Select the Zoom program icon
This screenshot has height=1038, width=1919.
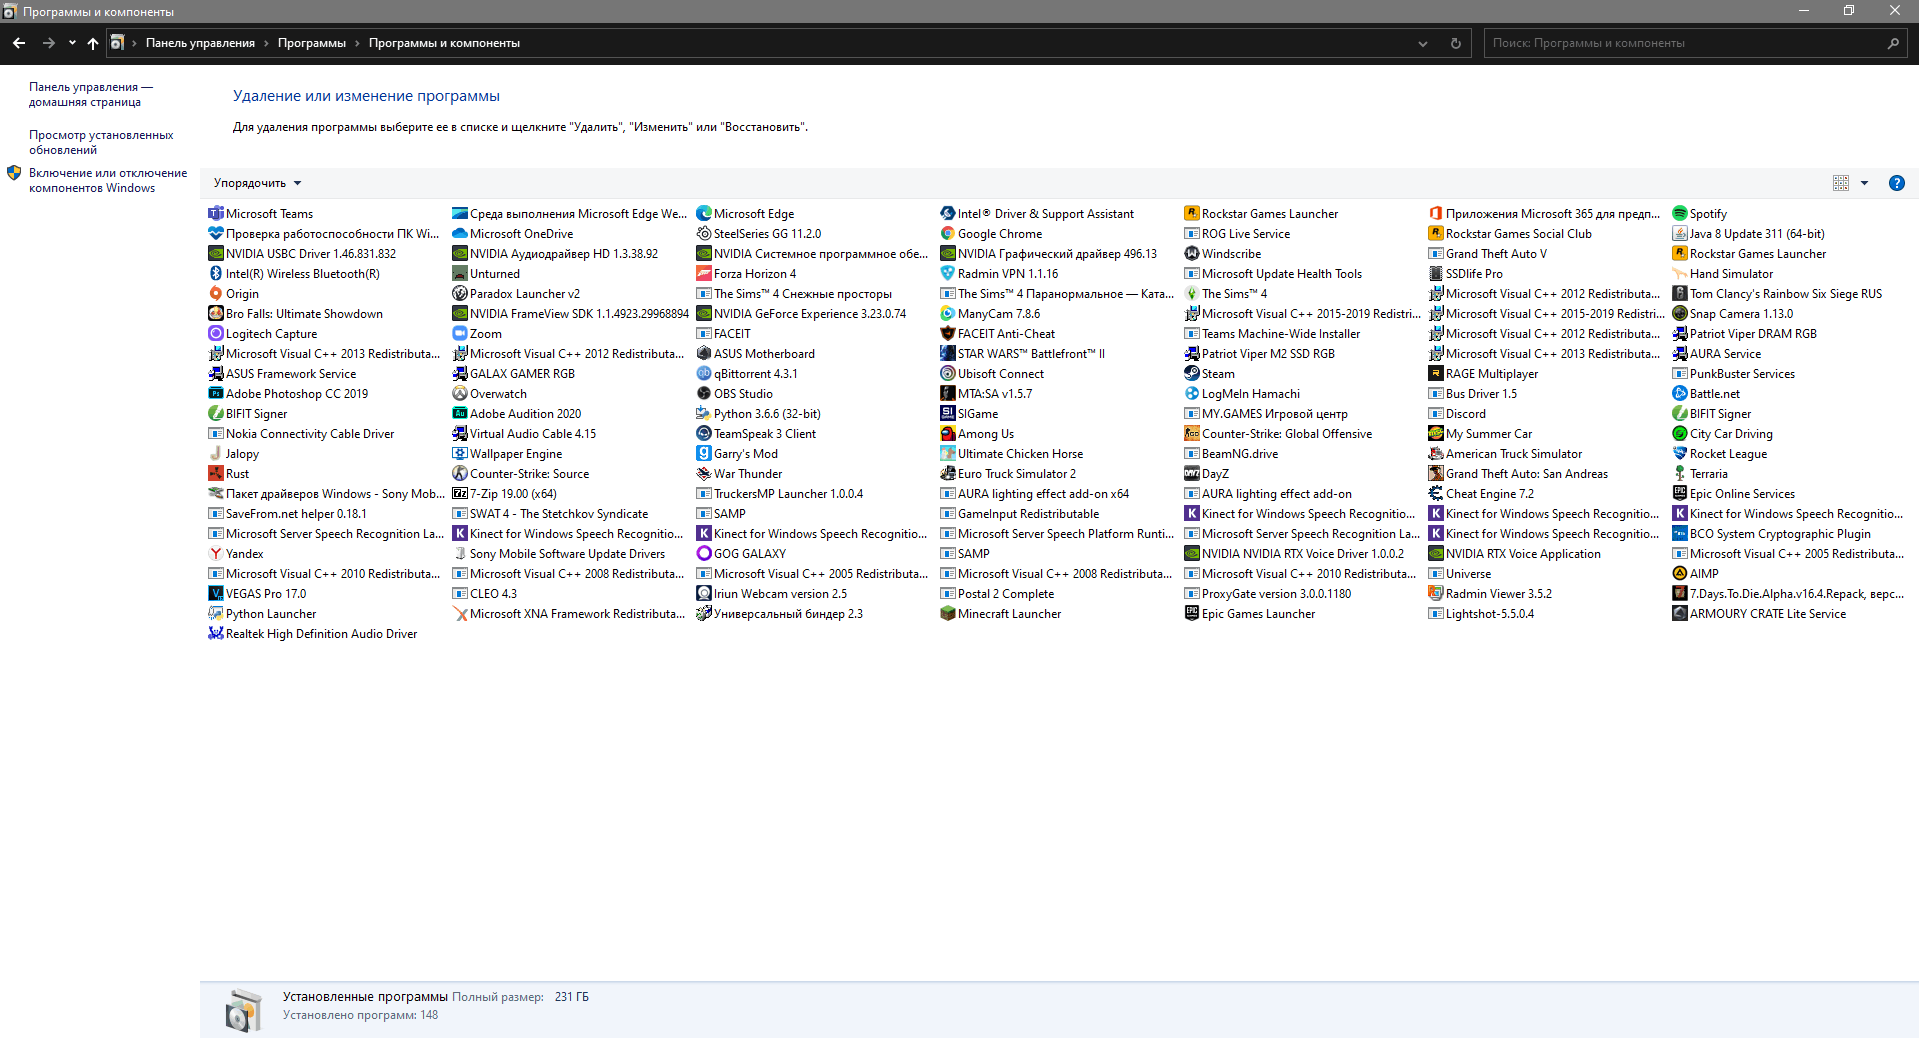point(460,333)
